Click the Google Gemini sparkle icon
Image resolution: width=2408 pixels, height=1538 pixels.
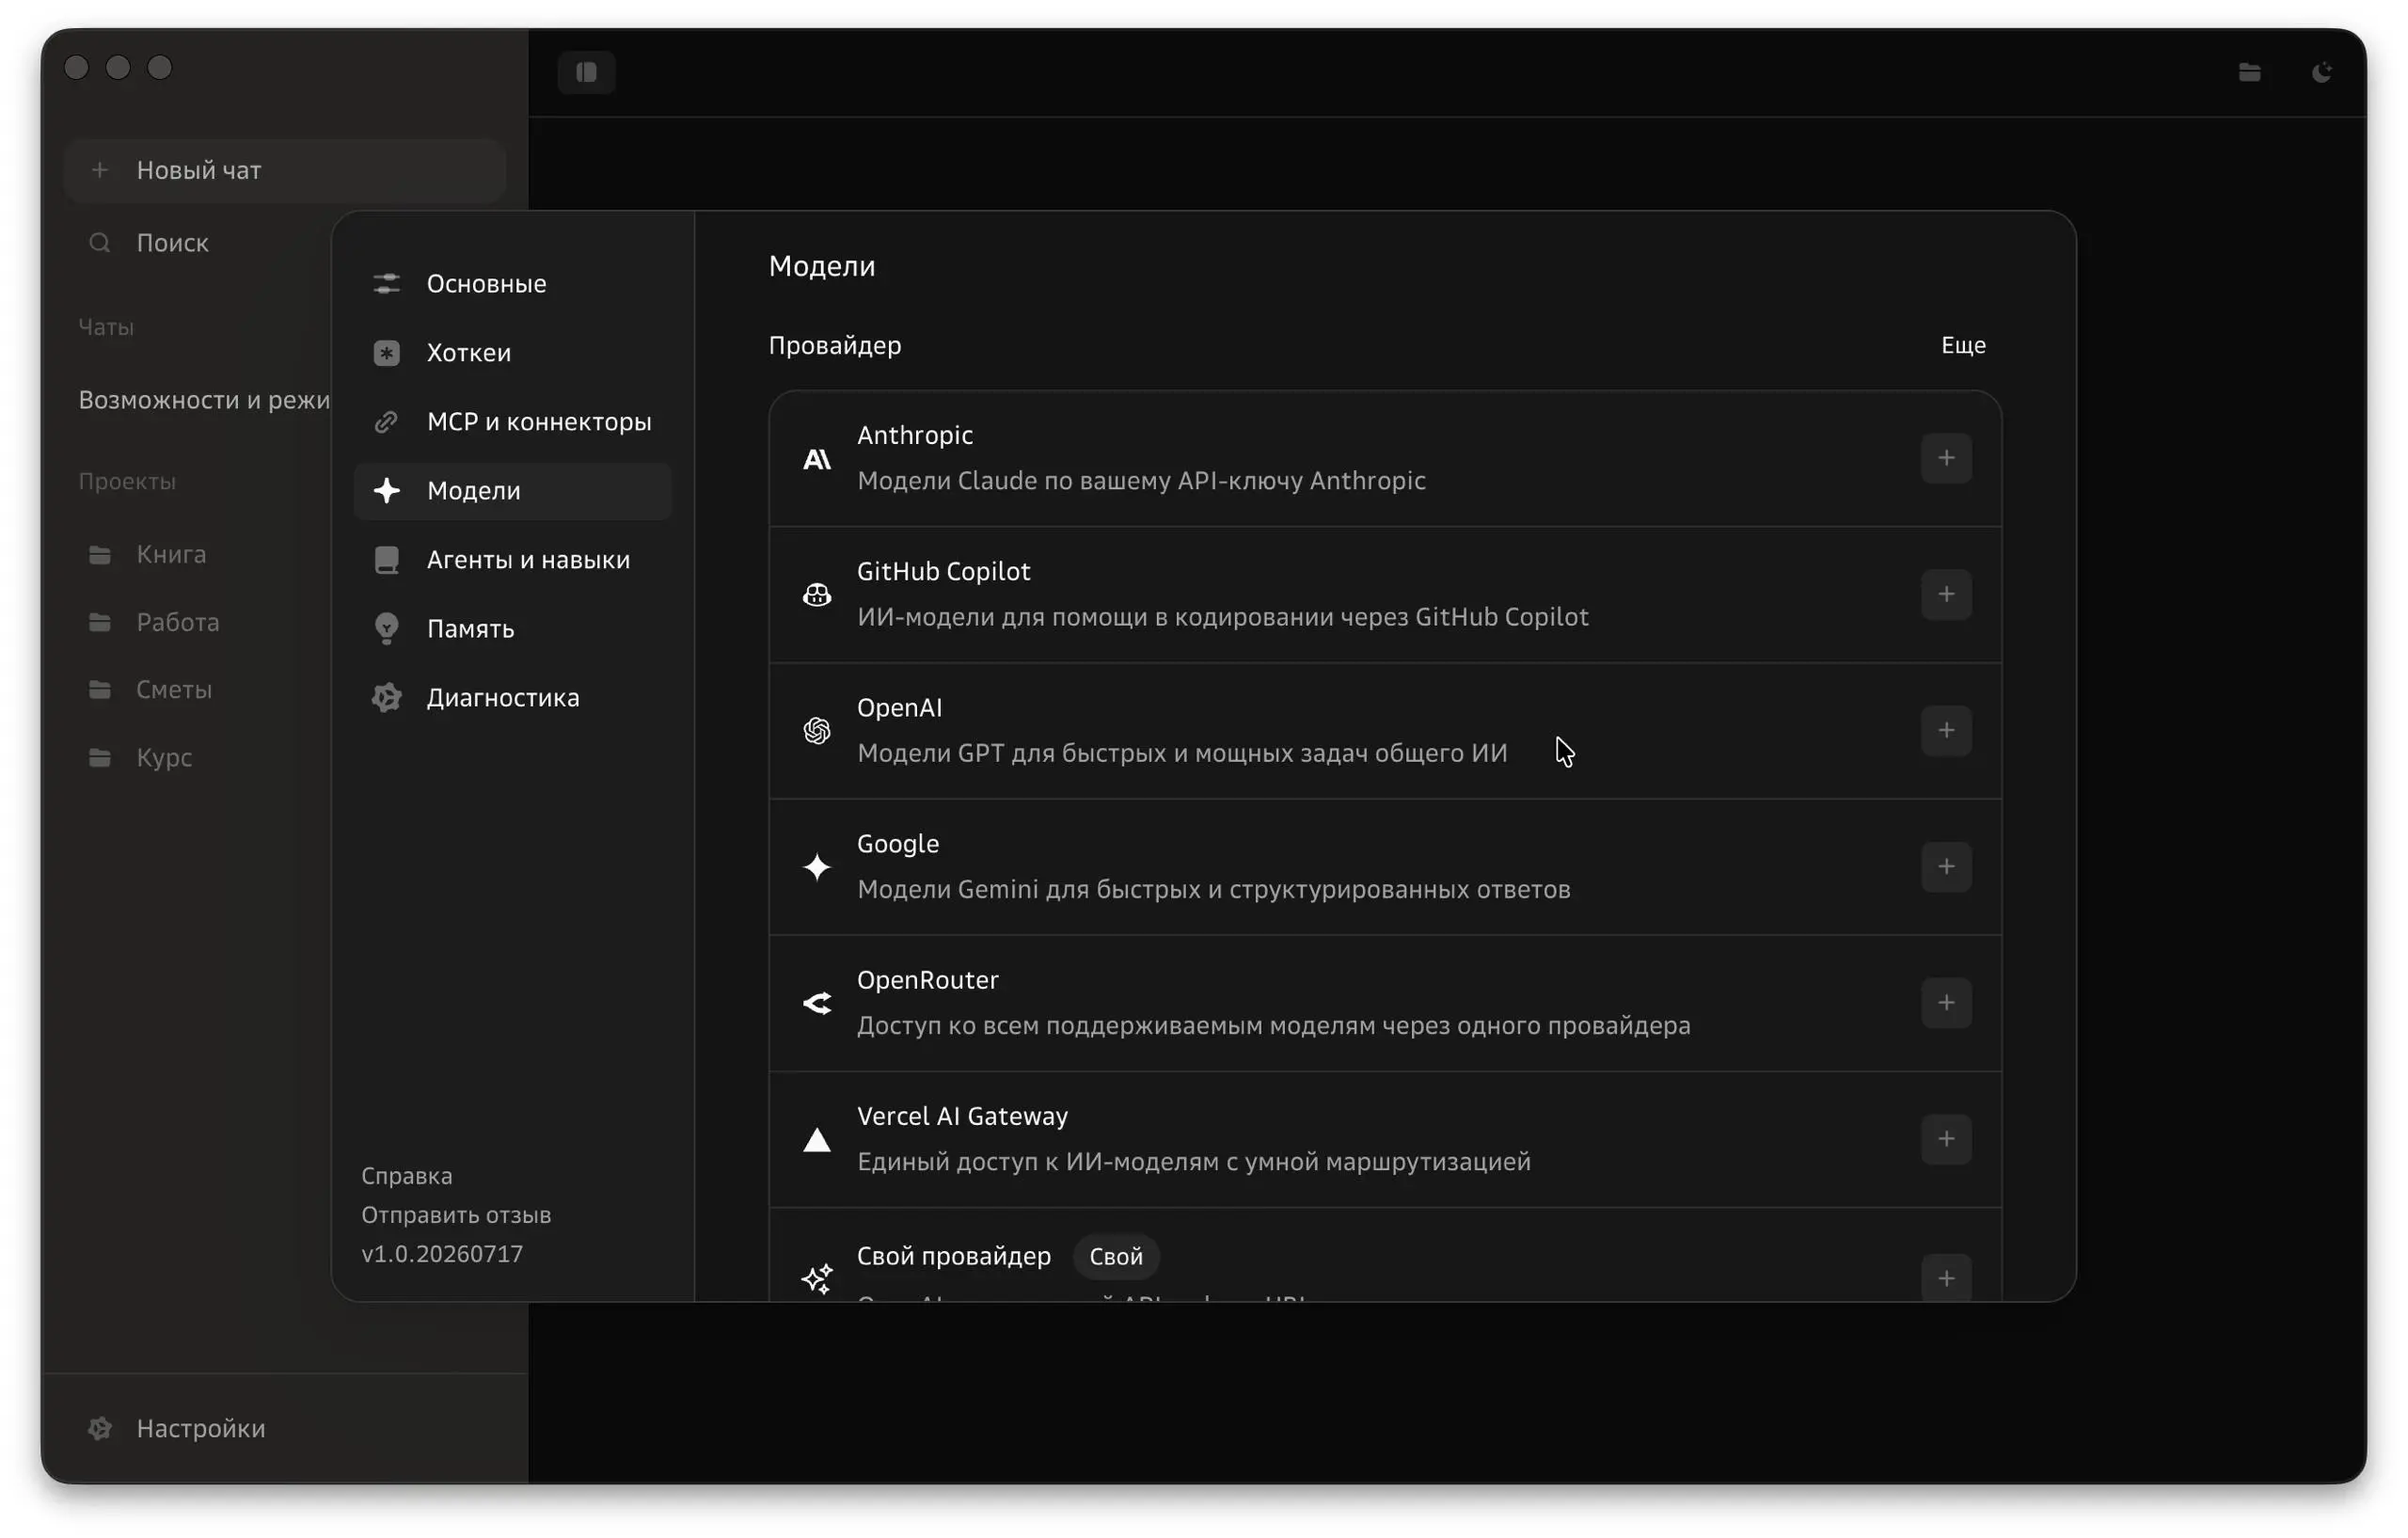(817, 867)
